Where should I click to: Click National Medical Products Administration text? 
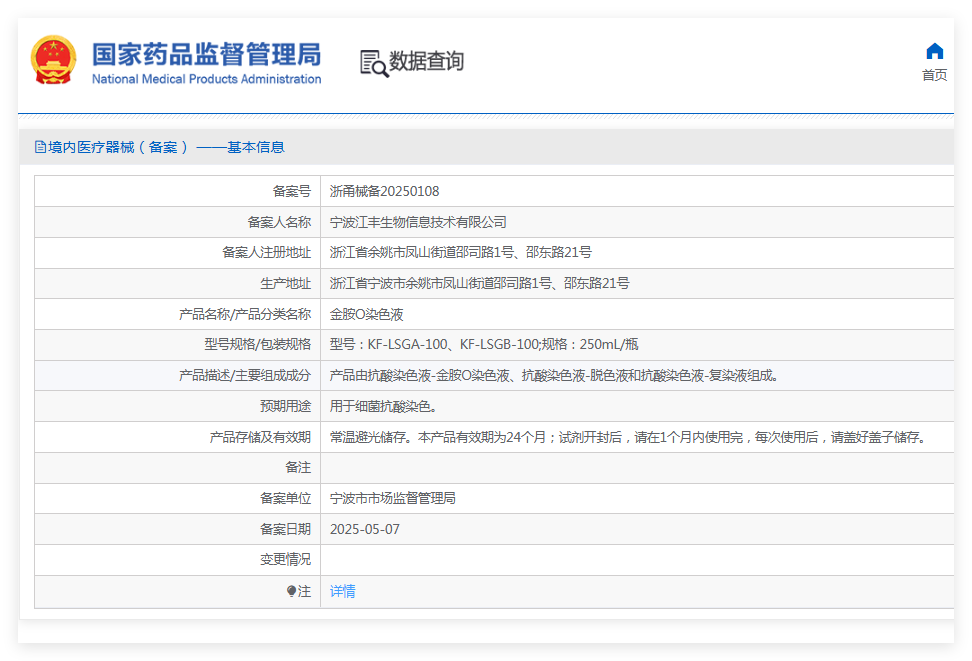coord(206,79)
